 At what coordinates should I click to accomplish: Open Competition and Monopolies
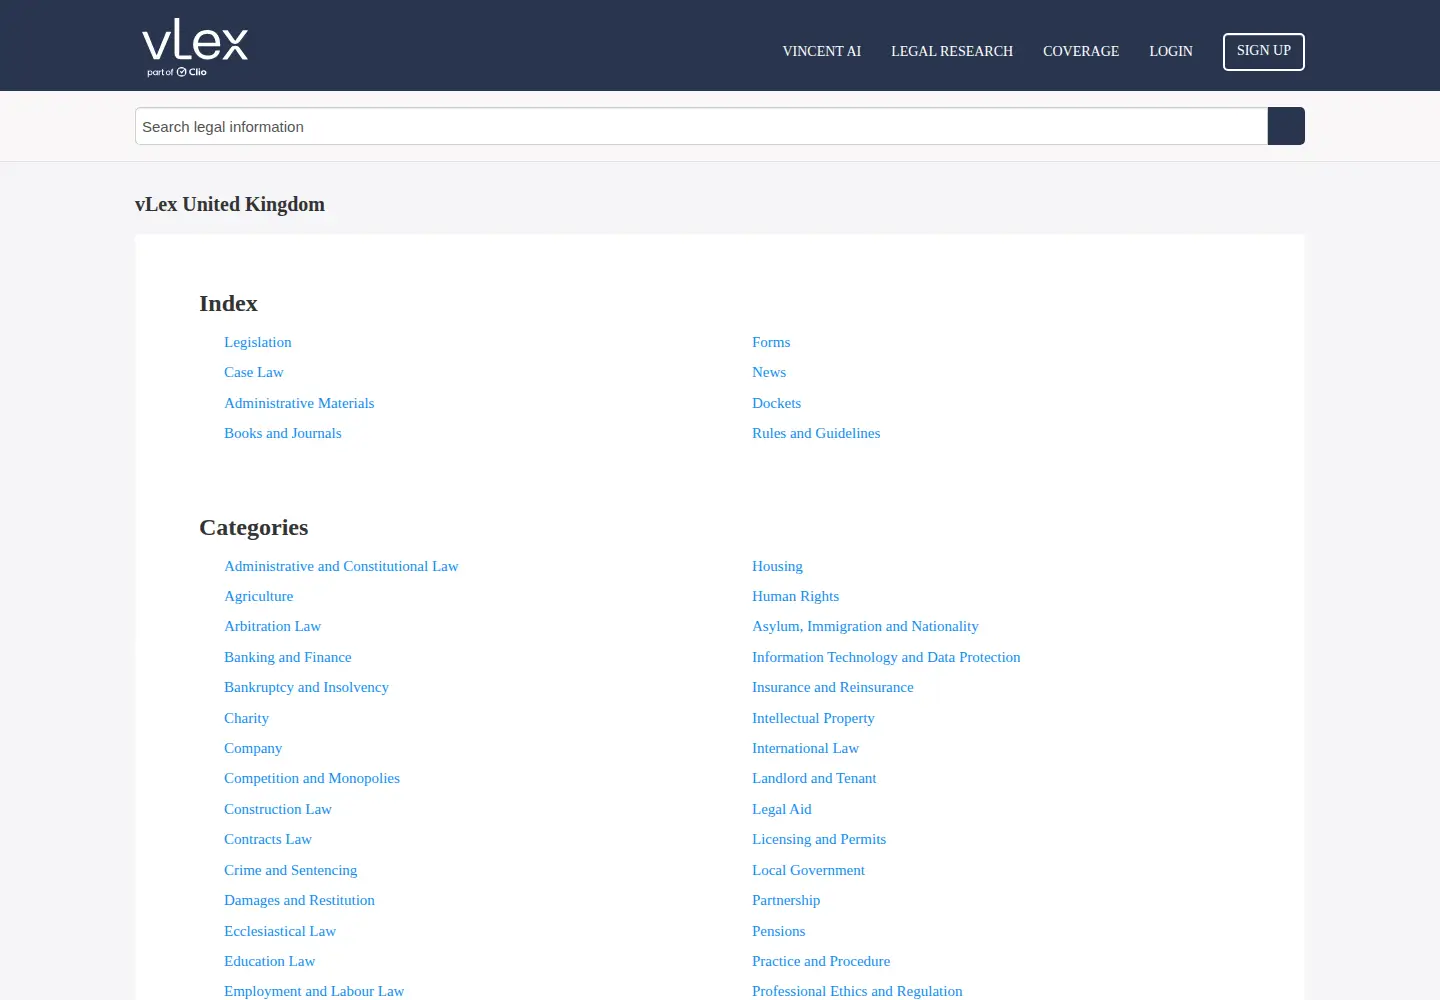(312, 778)
